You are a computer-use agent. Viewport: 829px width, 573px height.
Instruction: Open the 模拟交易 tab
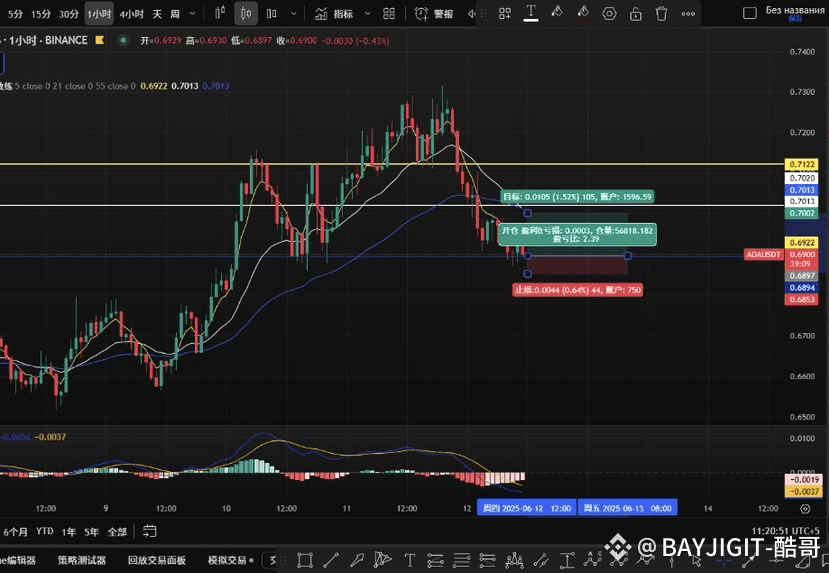click(x=227, y=560)
